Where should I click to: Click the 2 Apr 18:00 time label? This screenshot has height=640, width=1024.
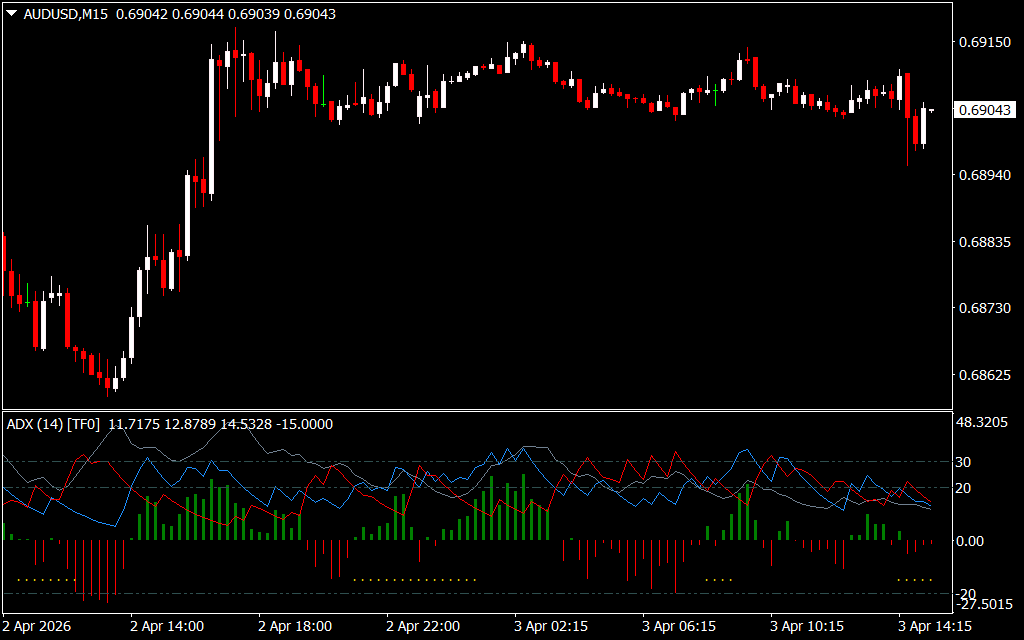coord(295,627)
